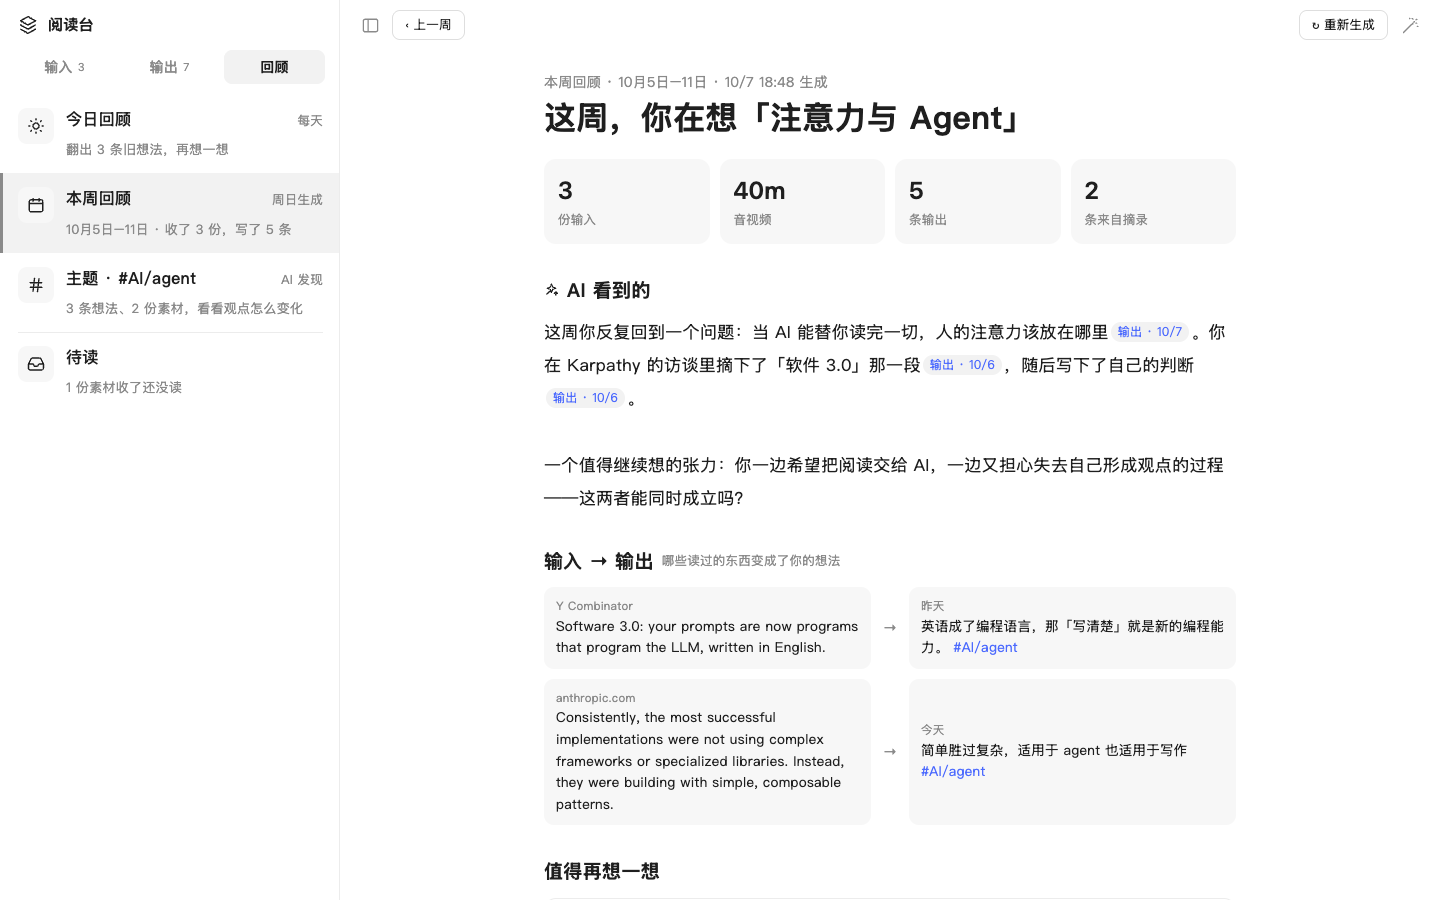Click the AI 发现 label in sidebar
1440x900 pixels.
tap(301, 280)
